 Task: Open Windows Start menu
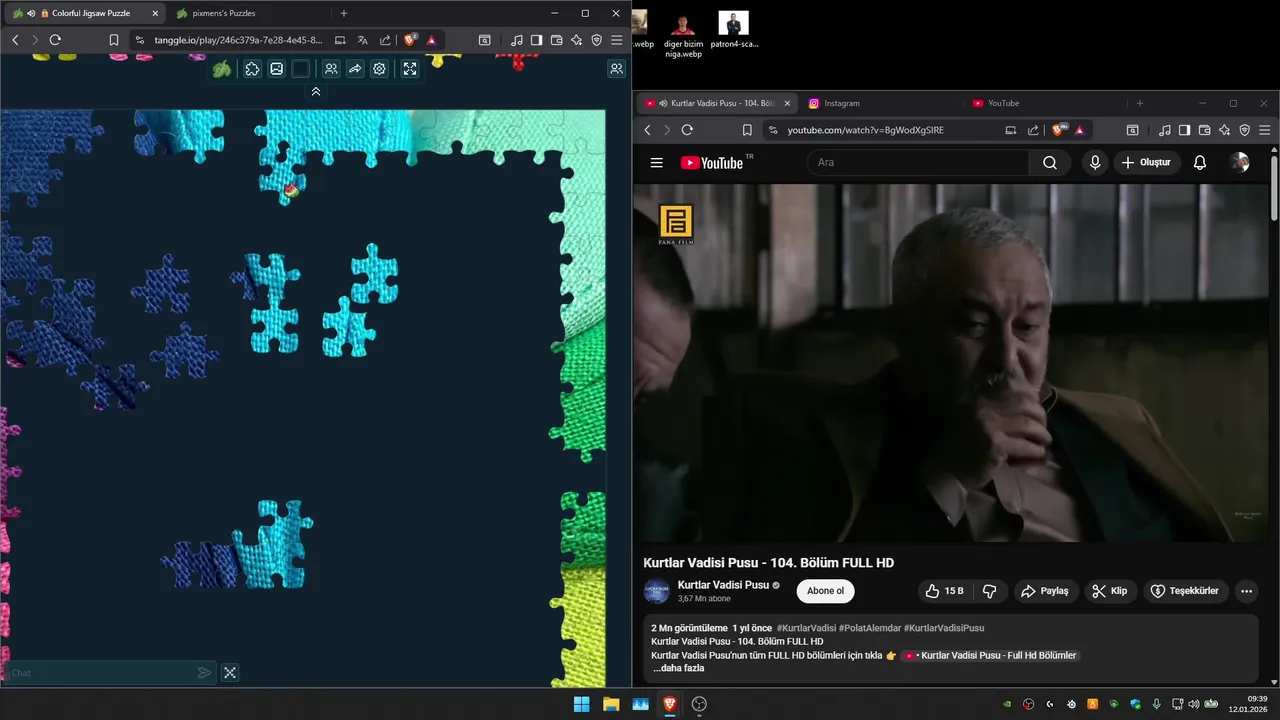[x=581, y=704]
